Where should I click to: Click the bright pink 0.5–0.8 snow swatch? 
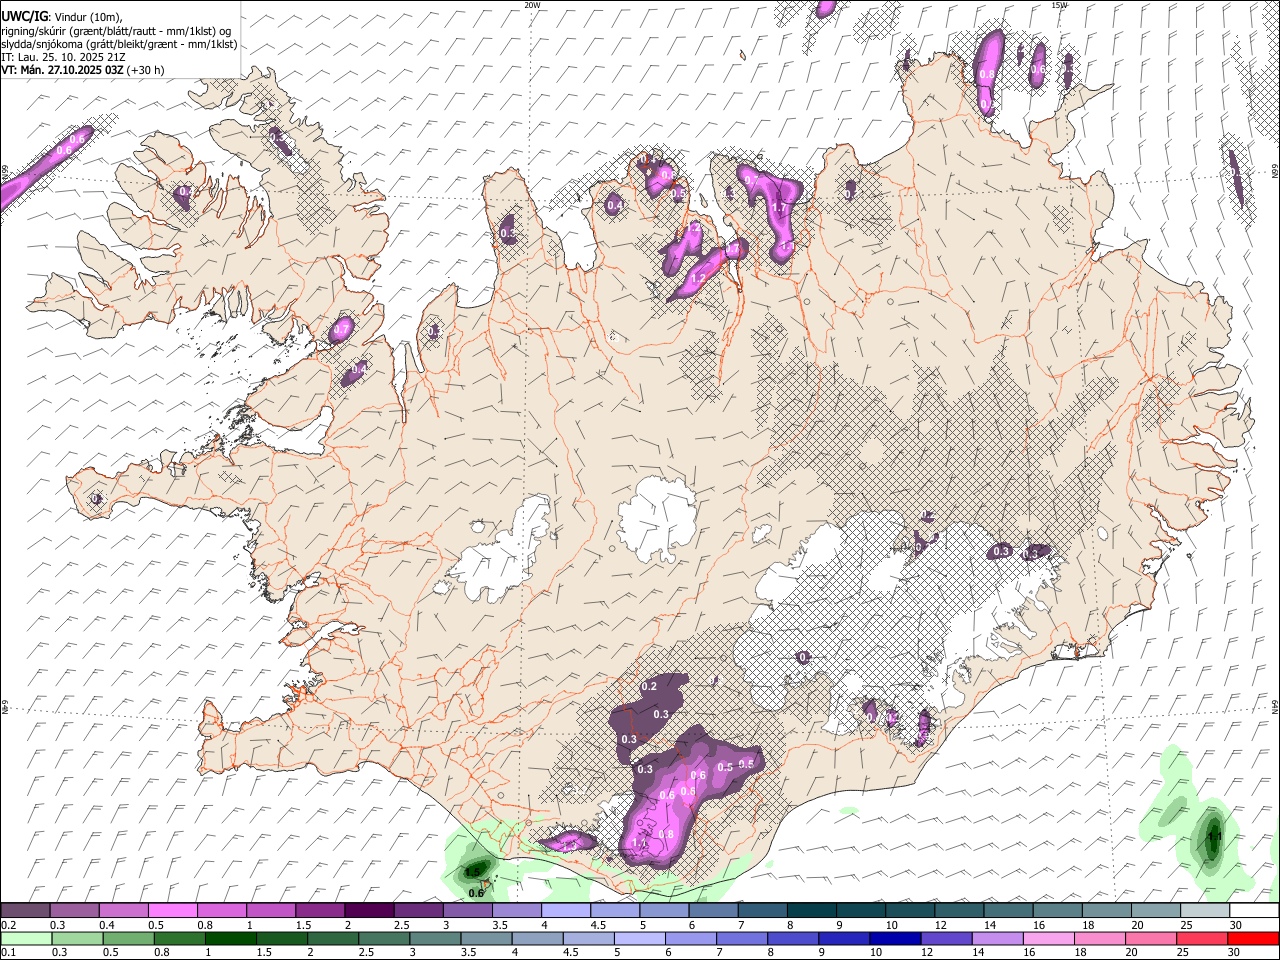point(172,911)
